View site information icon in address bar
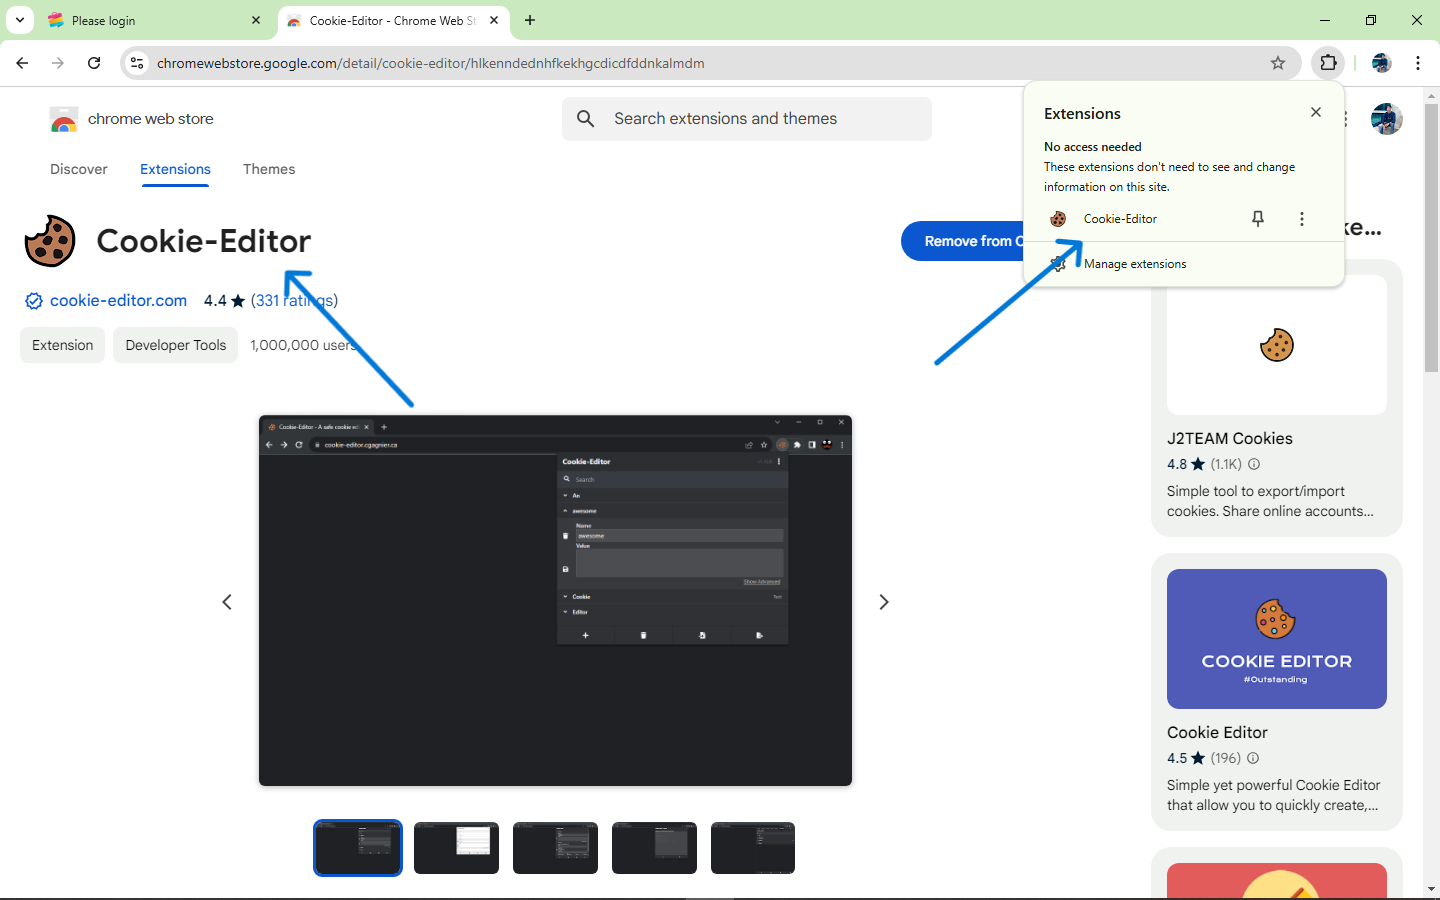 138,63
